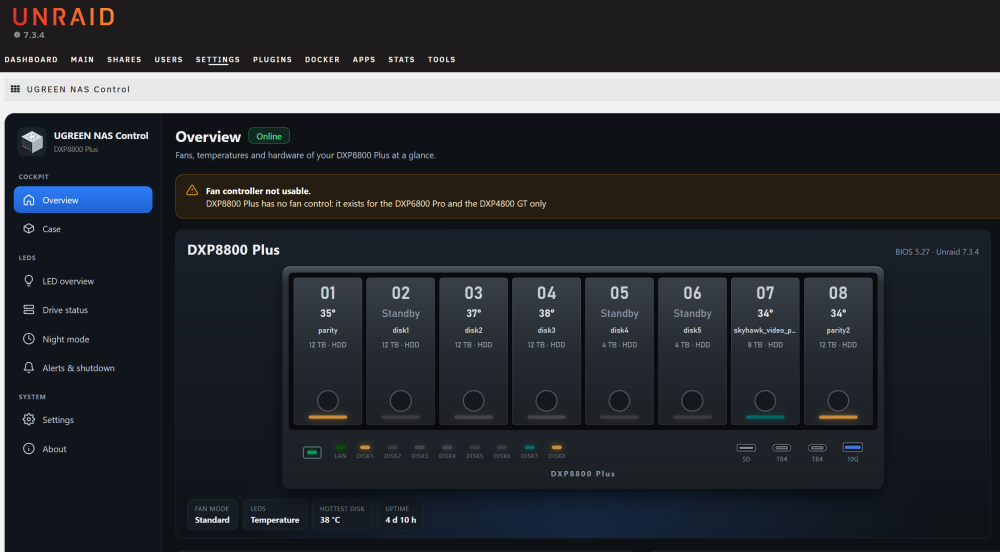Click the Online status badge

pyautogui.click(x=269, y=136)
